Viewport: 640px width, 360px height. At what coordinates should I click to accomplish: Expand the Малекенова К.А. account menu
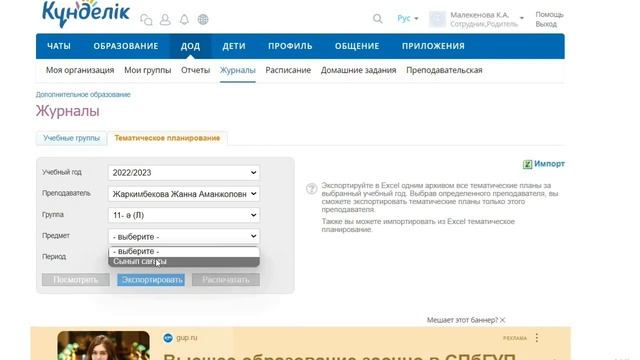point(522,18)
